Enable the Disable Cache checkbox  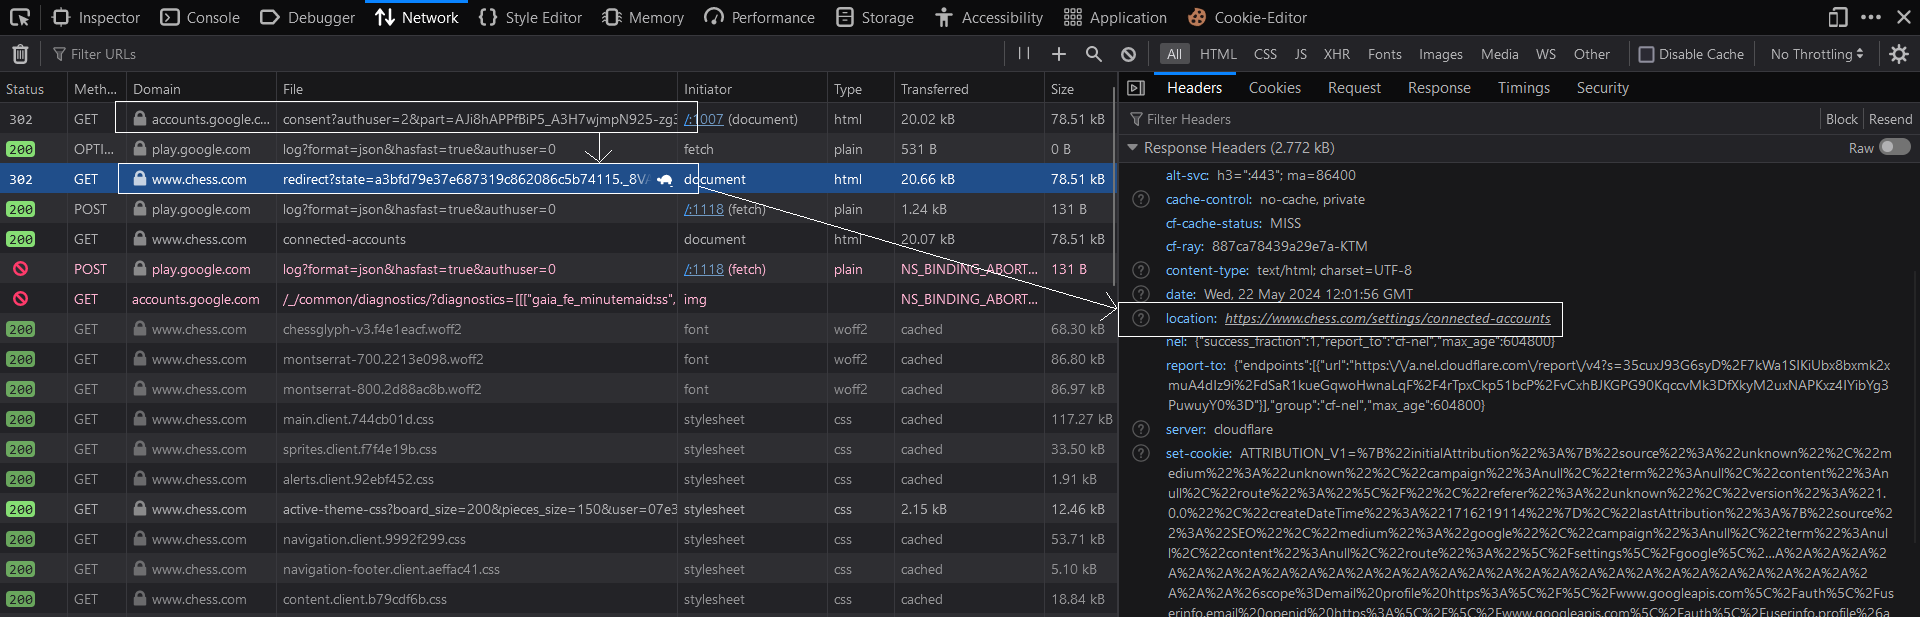(1646, 54)
